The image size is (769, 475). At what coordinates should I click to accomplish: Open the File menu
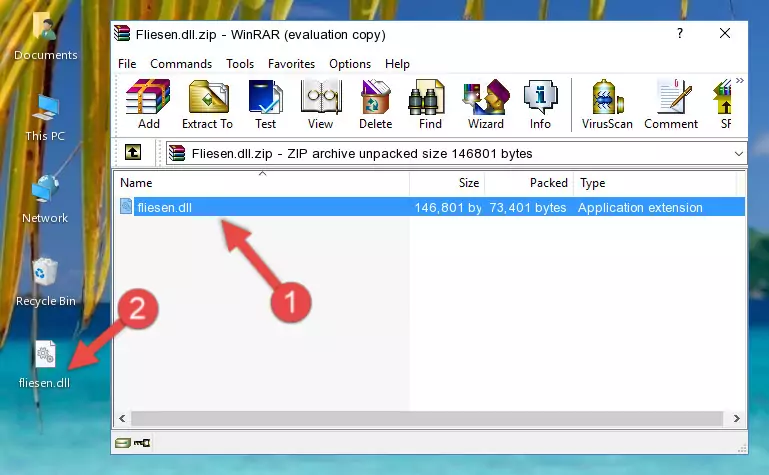coord(127,64)
